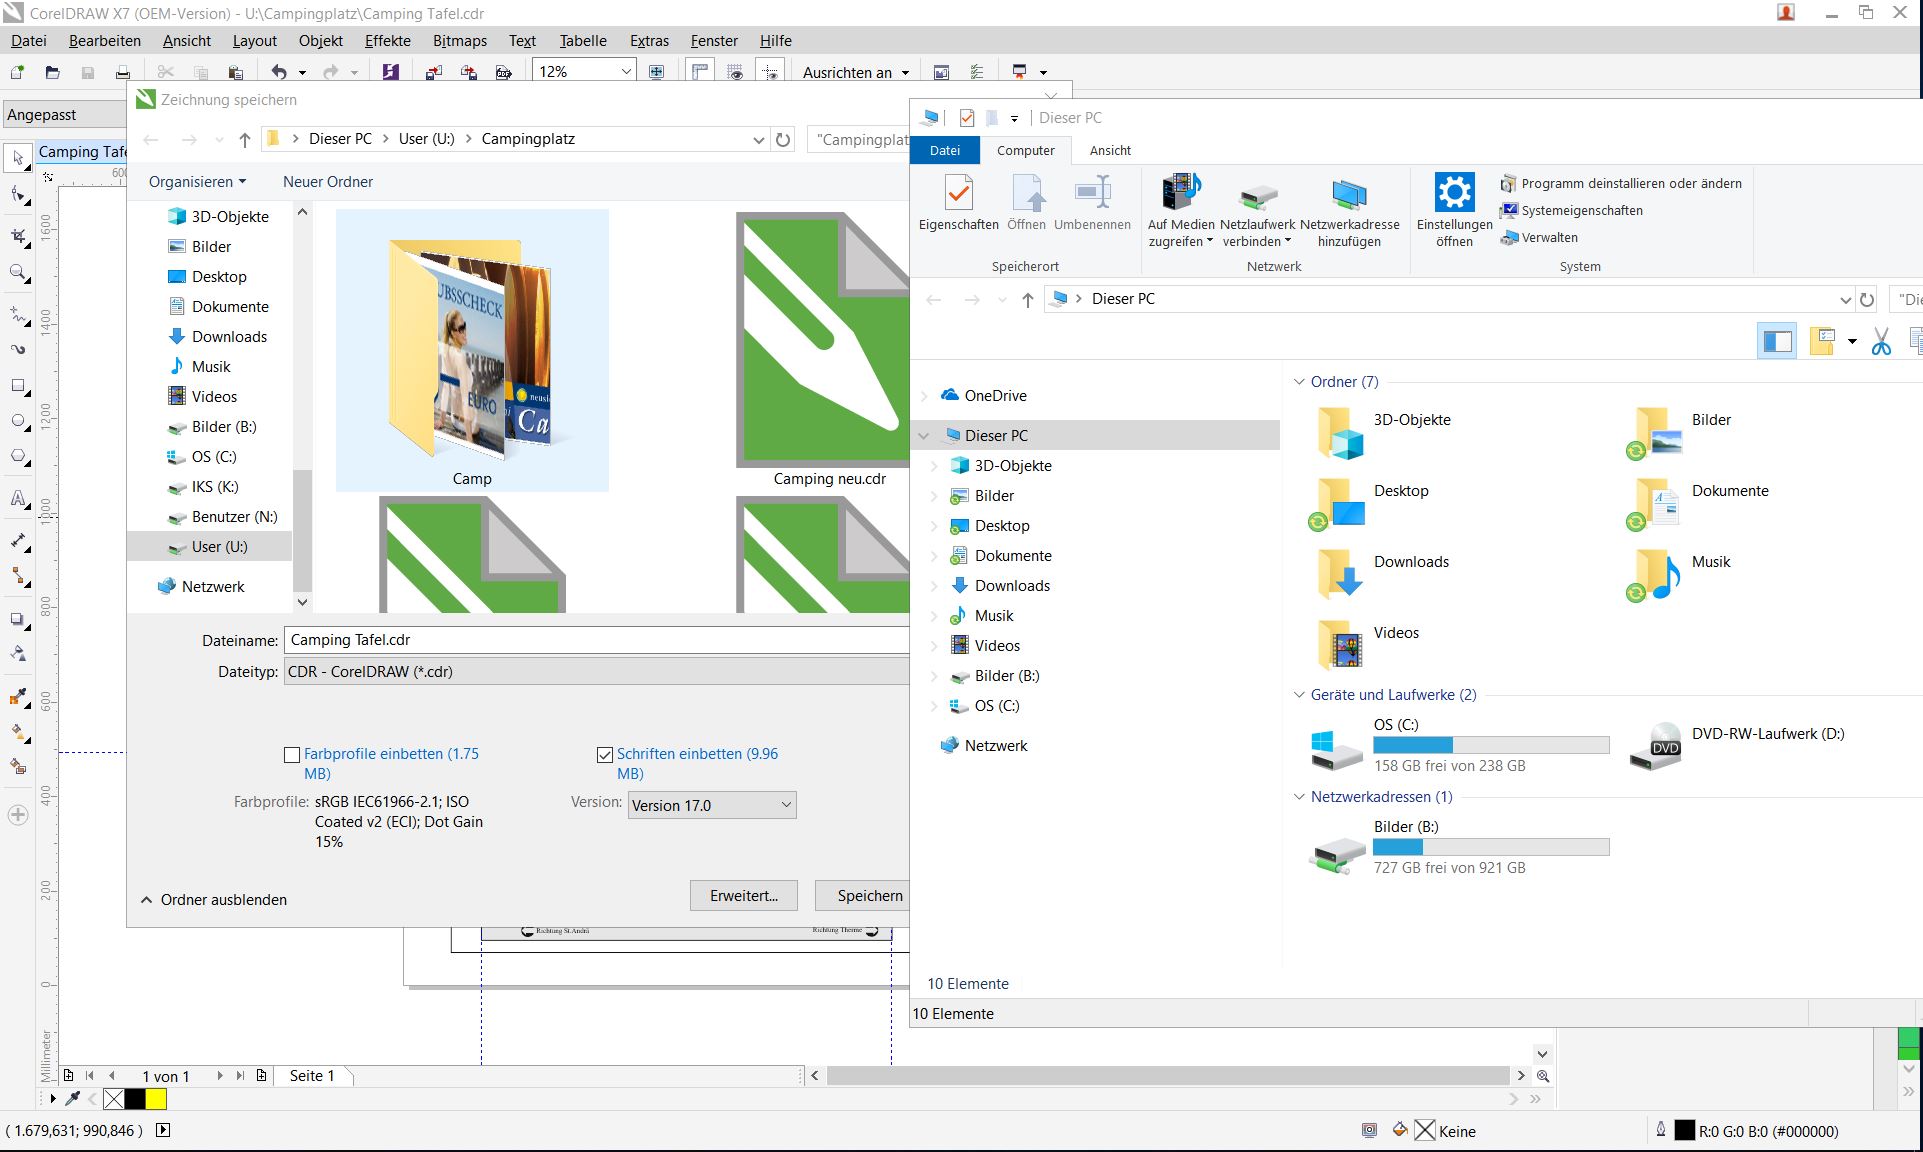The width and height of the screenshot is (1923, 1152).
Task: Select the Interactive Fill tool
Action: pyautogui.click(x=18, y=733)
